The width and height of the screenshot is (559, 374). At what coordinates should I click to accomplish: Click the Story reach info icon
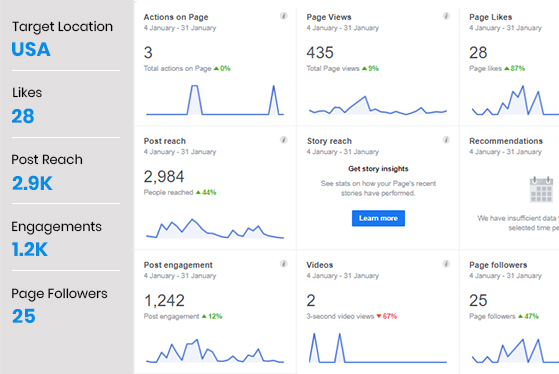[446, 140]
